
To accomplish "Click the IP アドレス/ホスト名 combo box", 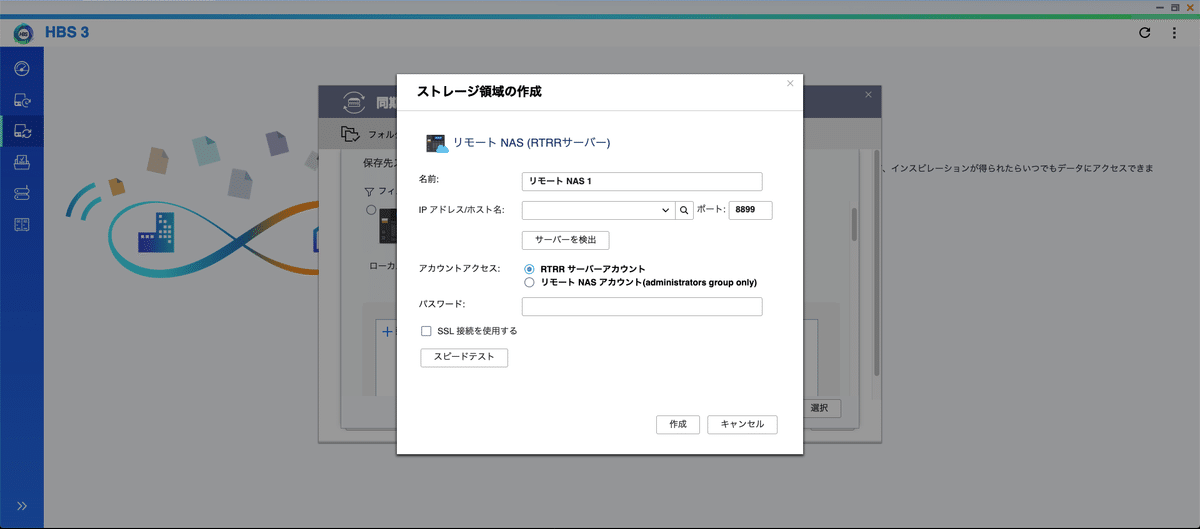I will (598, 210).
